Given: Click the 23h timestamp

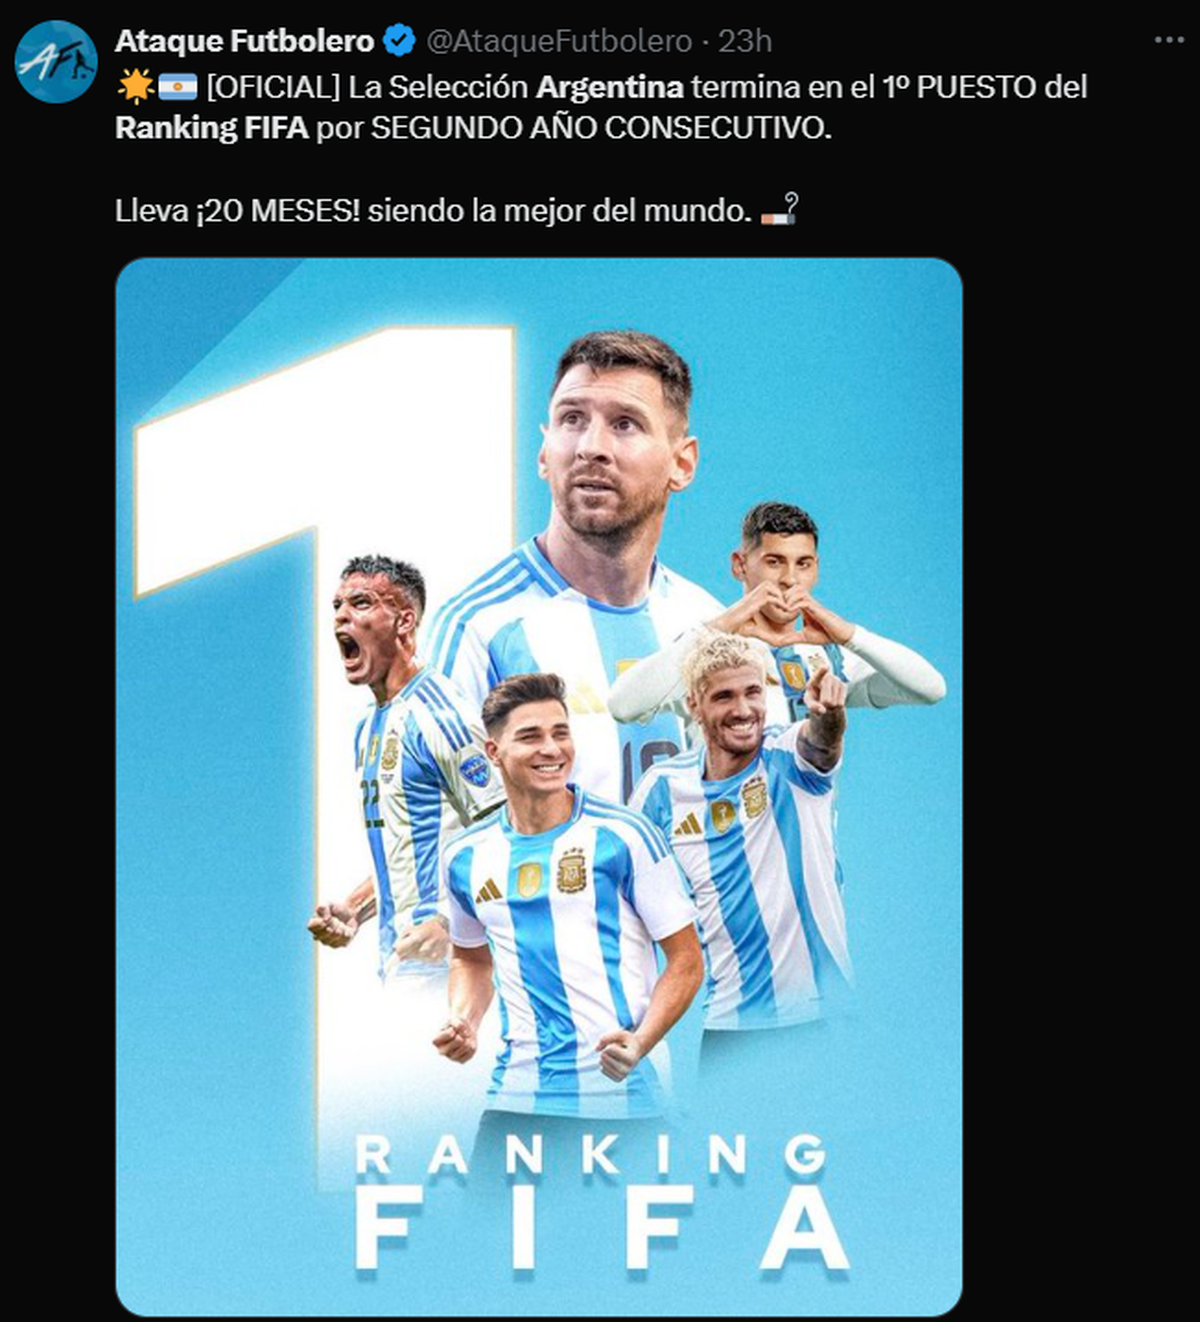Looking at the screenshot, I should (745, 41).
